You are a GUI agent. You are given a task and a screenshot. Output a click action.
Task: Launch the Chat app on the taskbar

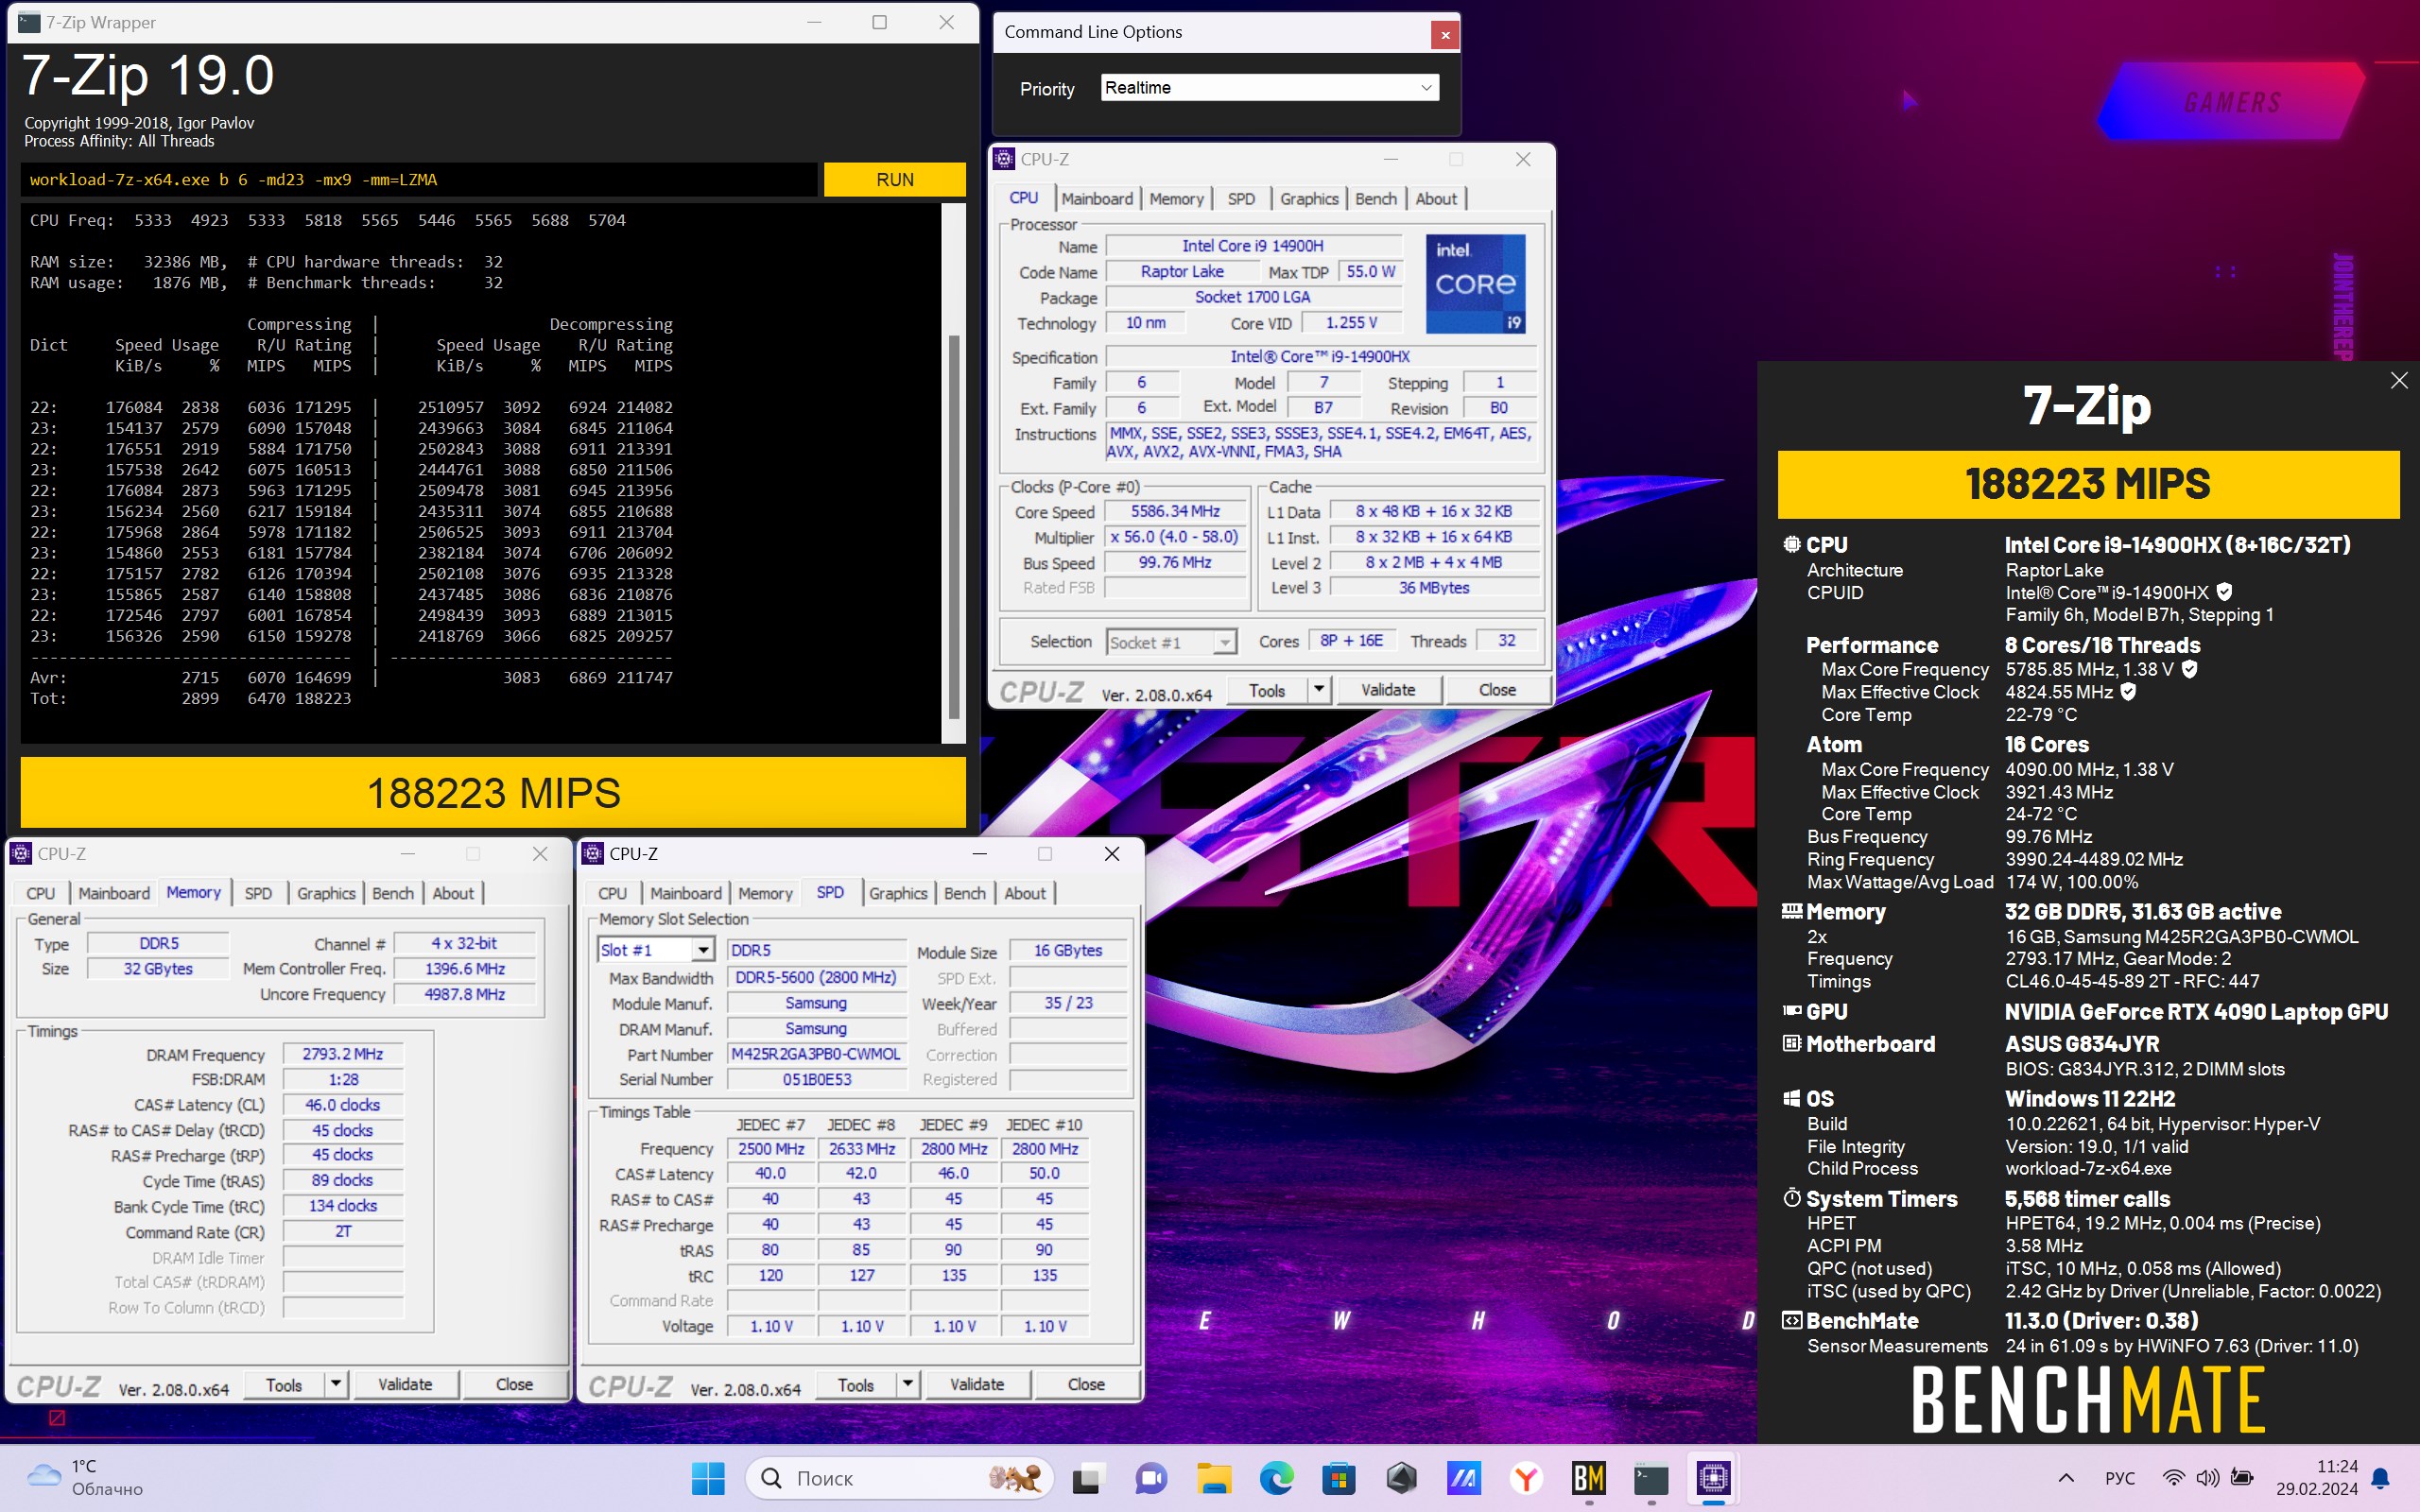1150,1478
